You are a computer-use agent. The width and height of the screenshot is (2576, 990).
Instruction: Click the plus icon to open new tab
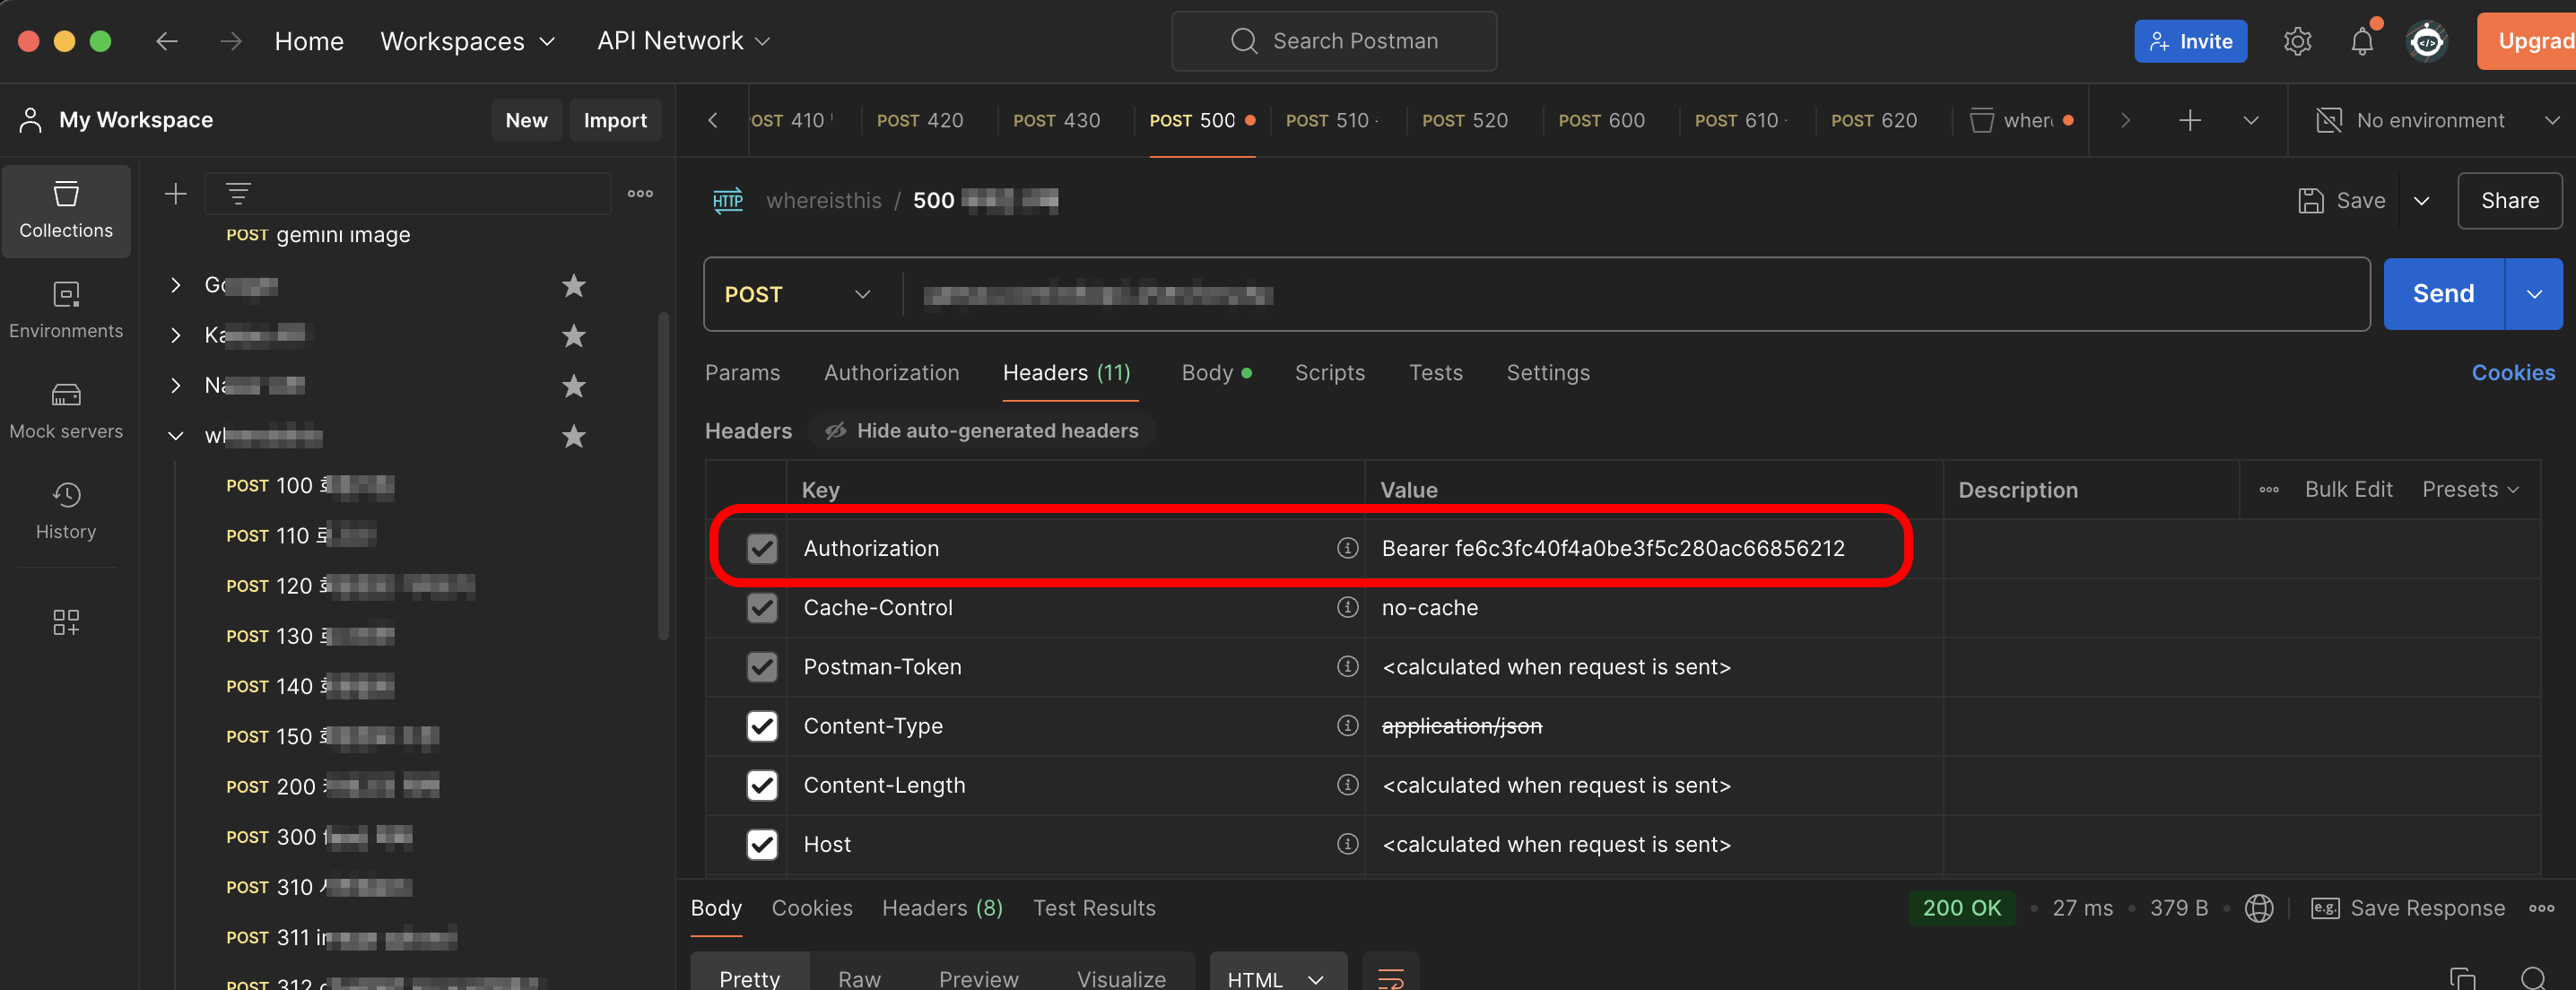(x=2189, y=120)
